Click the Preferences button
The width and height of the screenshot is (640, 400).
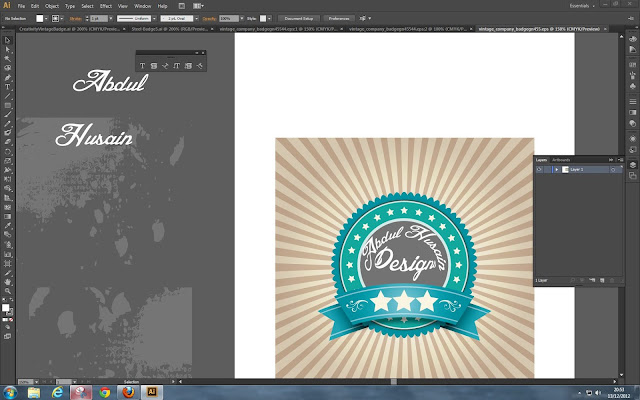[339, 18]
